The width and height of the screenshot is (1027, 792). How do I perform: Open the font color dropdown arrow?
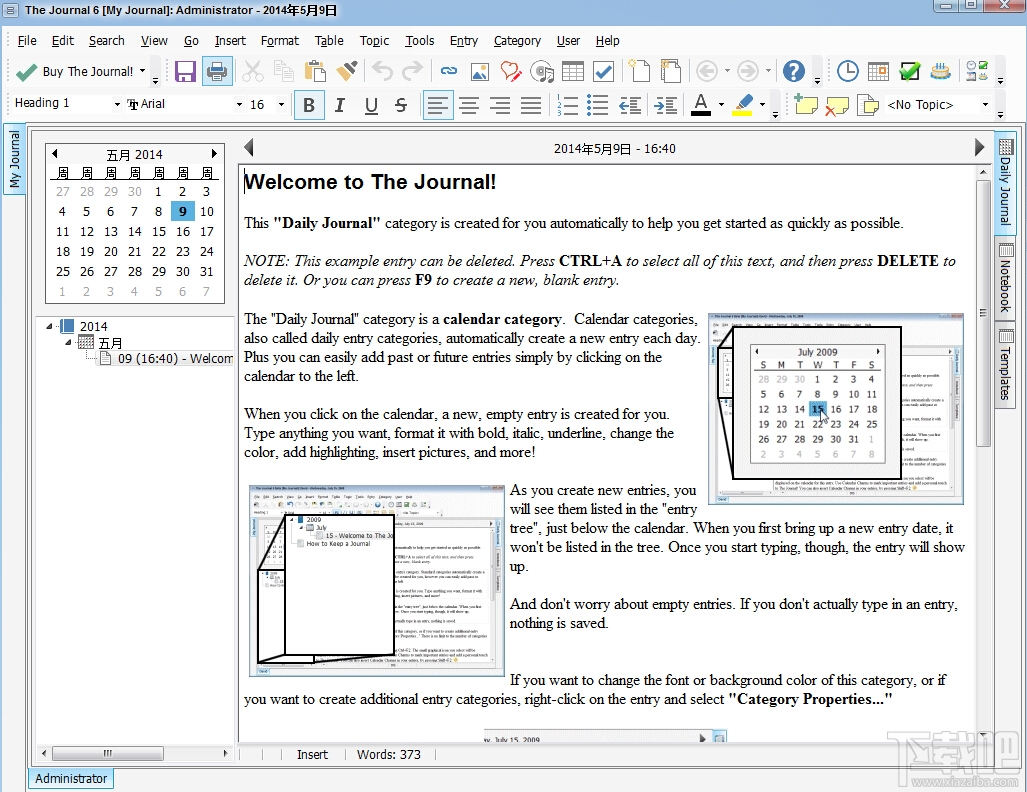pos(721,104)
